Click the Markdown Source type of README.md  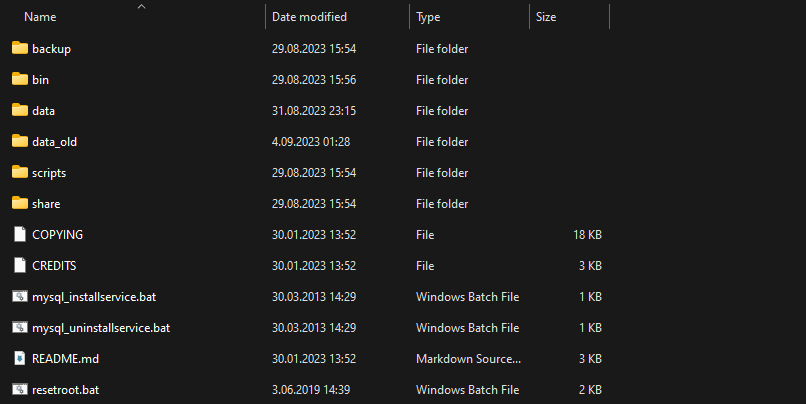[468, 359]
